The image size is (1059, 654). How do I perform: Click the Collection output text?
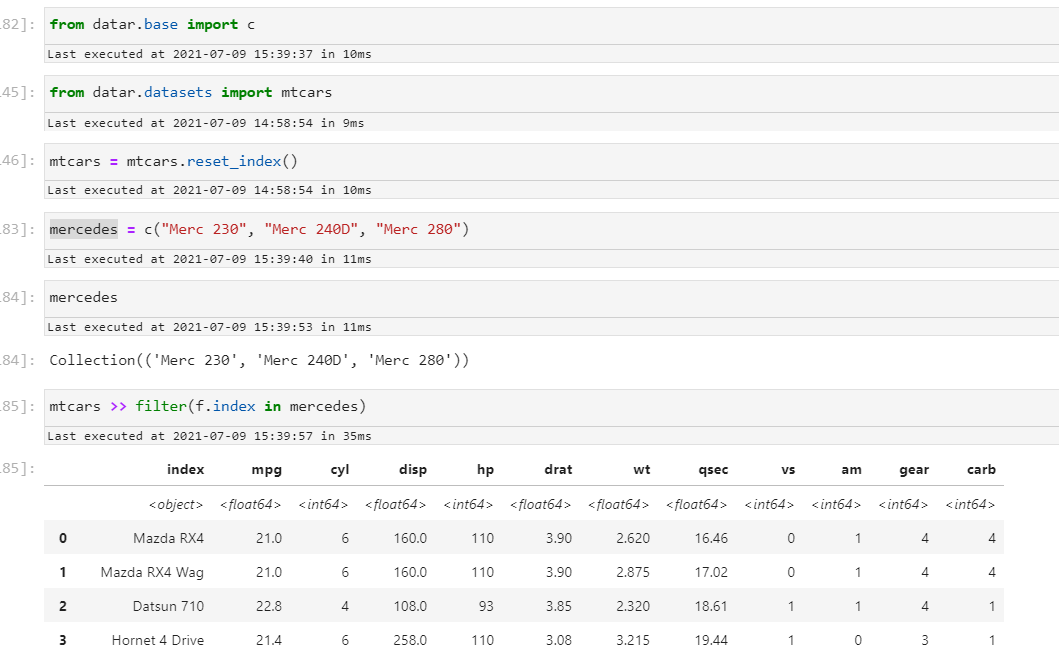(x=259, y=360)
